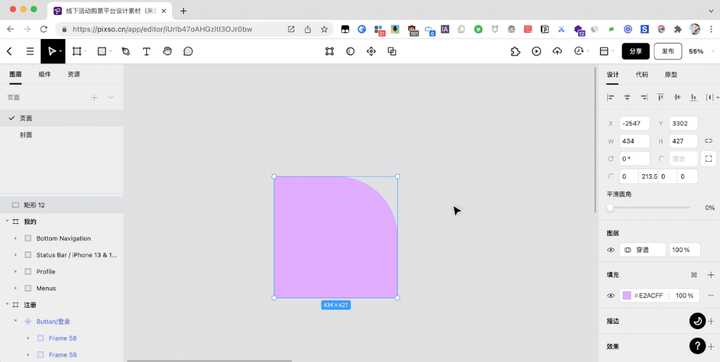Expand the Bottom Navigation layer
720x362 pixels.
coord(15,238)
